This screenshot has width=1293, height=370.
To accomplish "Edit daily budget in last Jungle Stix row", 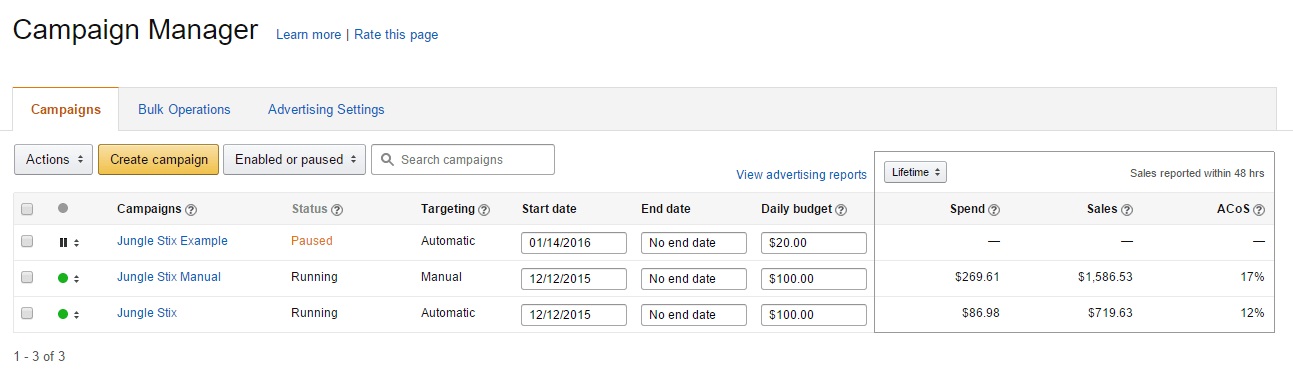I will (814, 315).
